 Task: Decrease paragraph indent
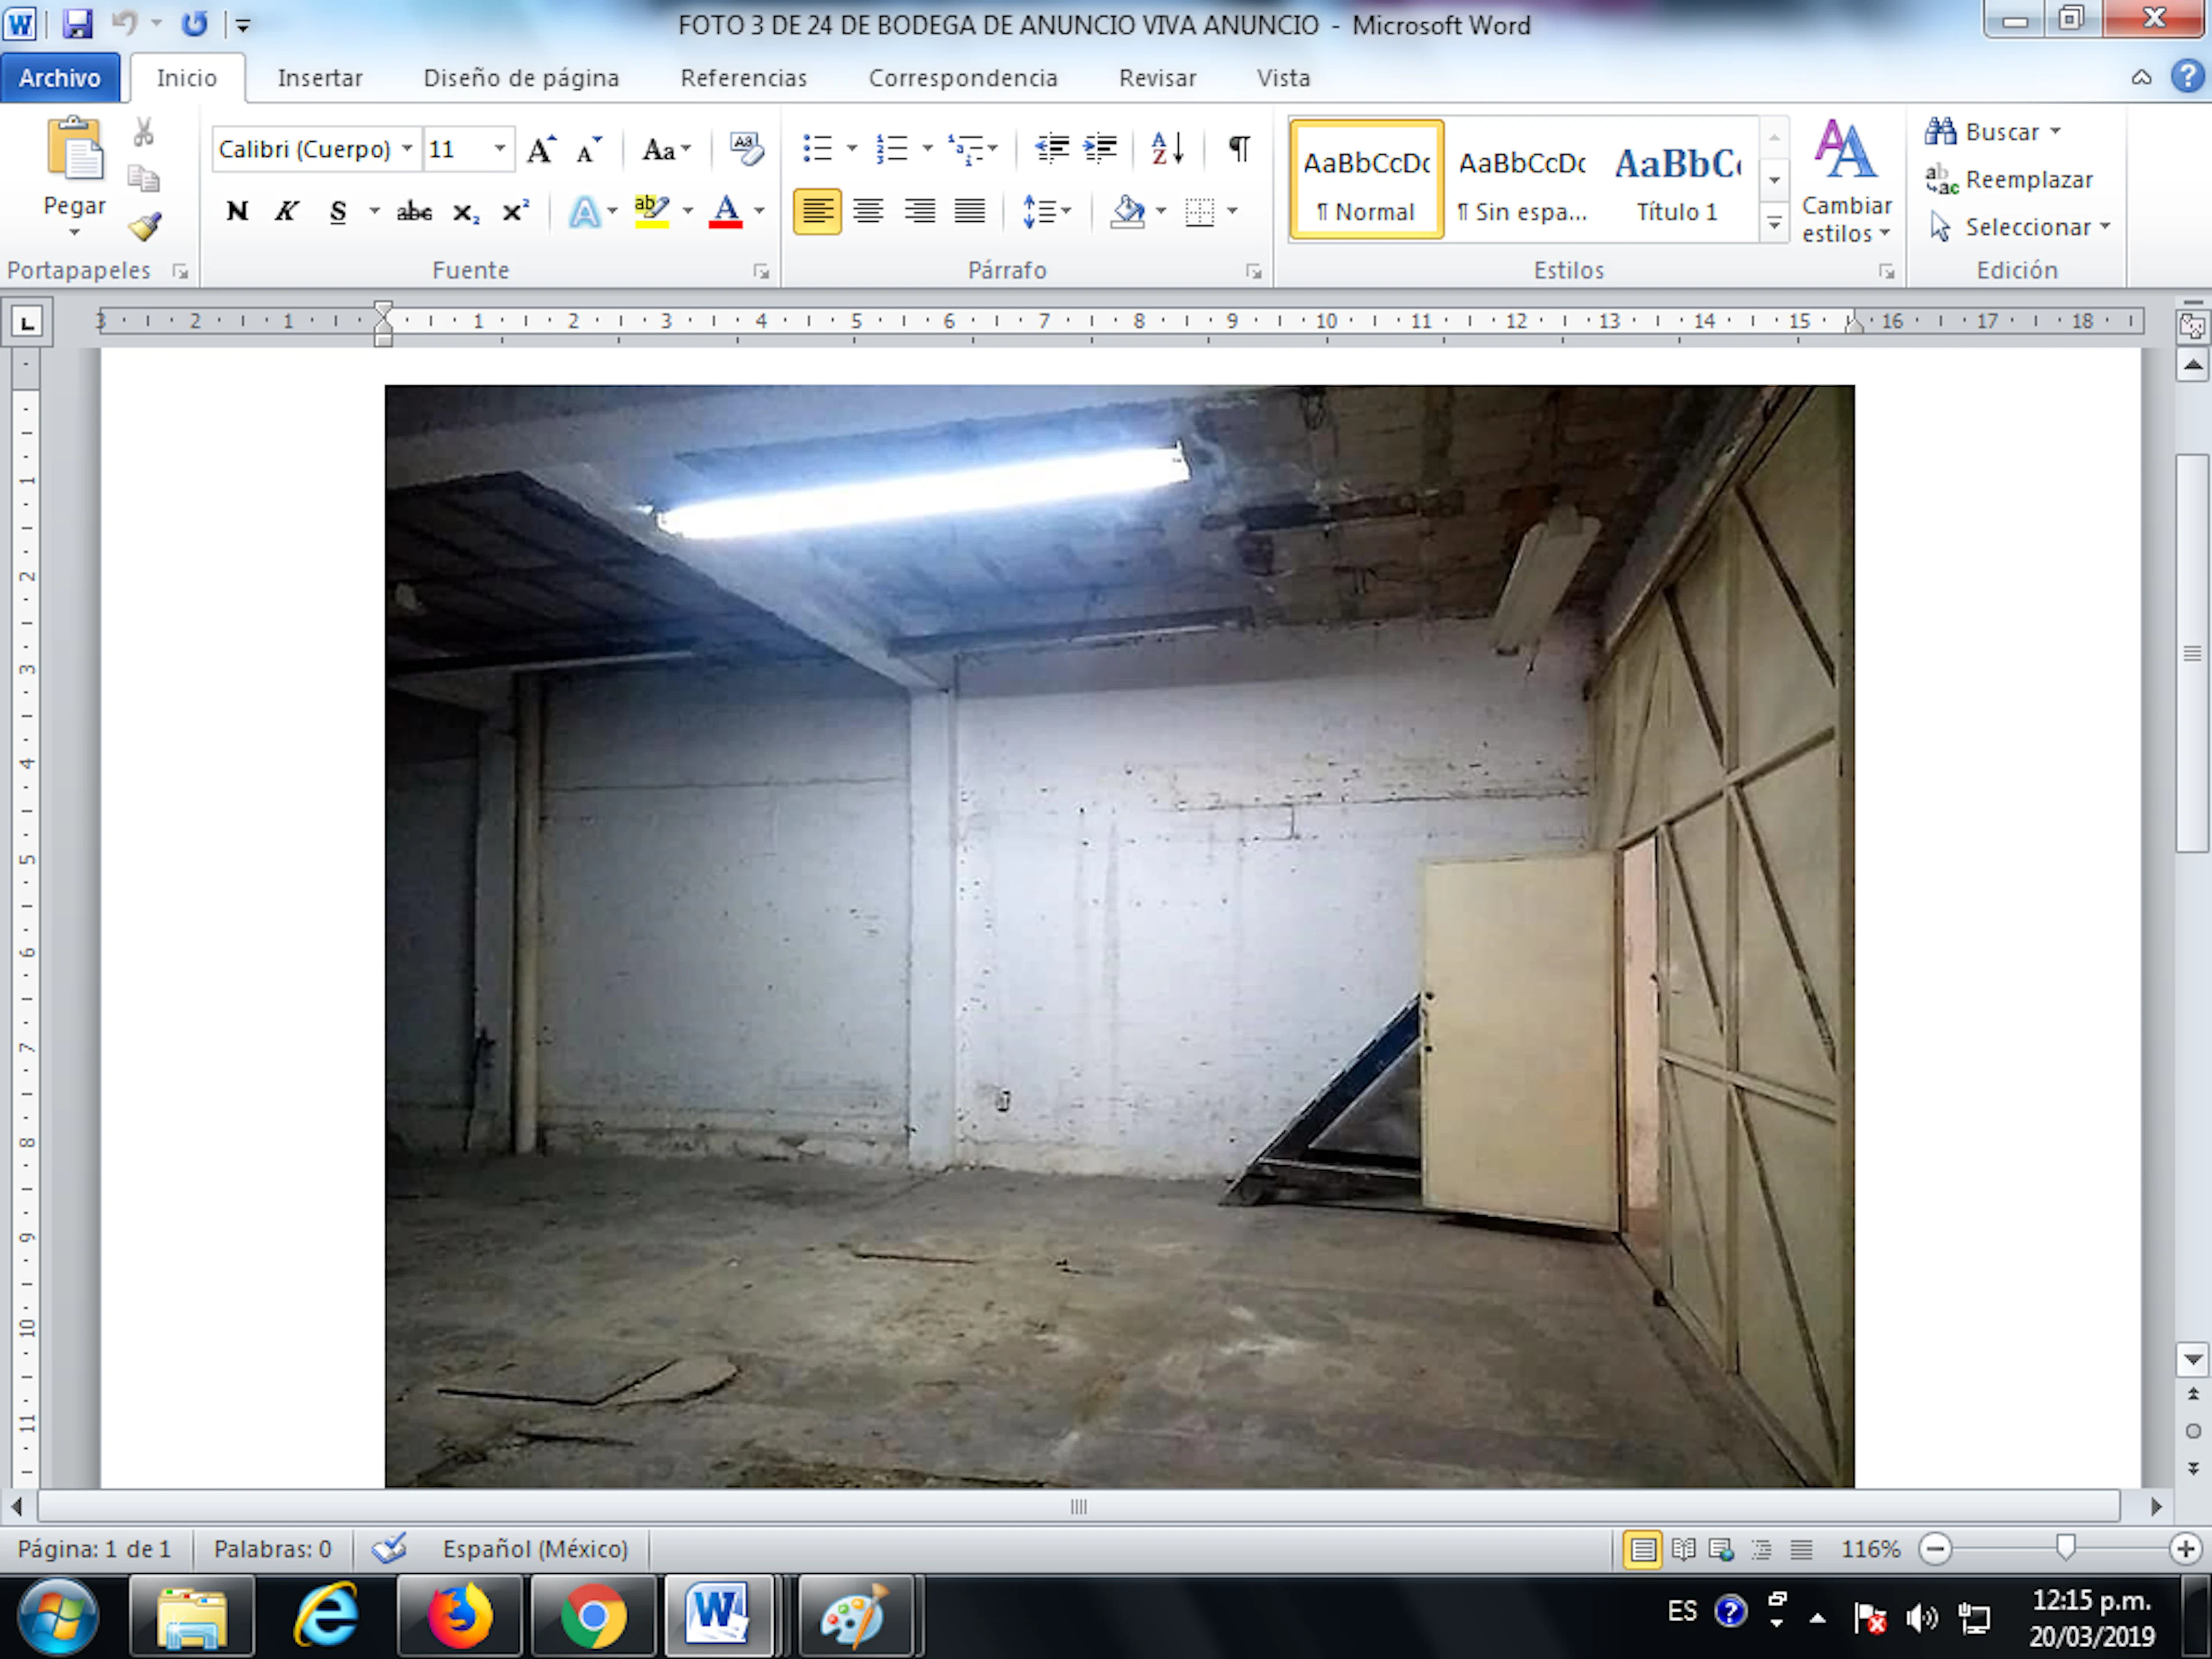pyautogui.click(x=1051, y=149)
